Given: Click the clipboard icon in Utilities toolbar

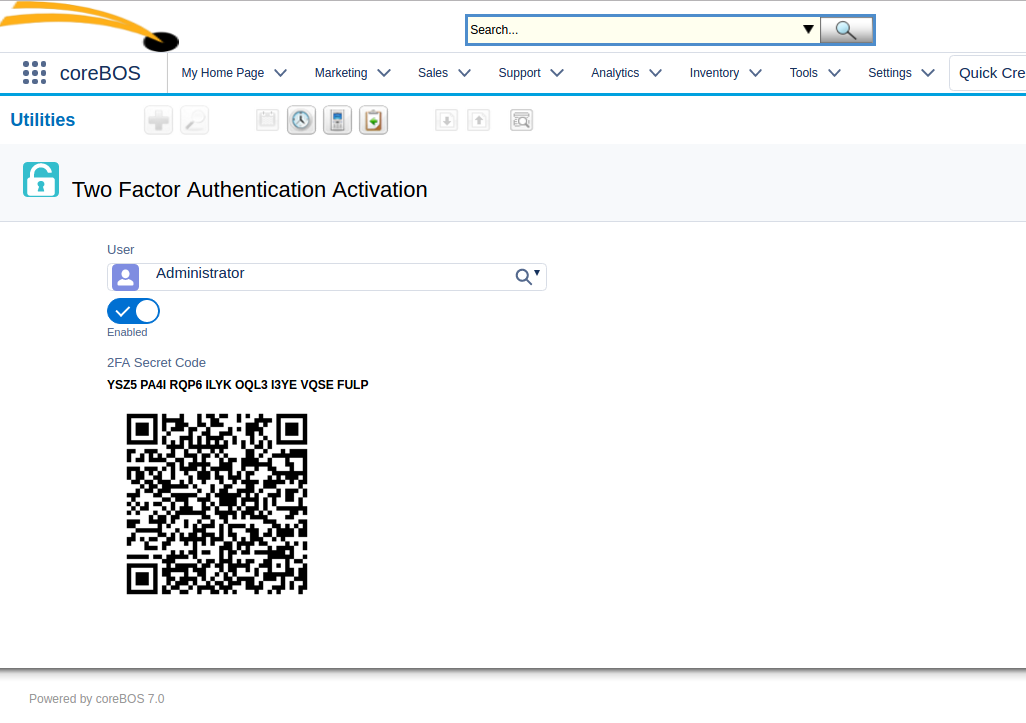Looking at the screenshot, I should pyautogui.click(x=373, y=121).
